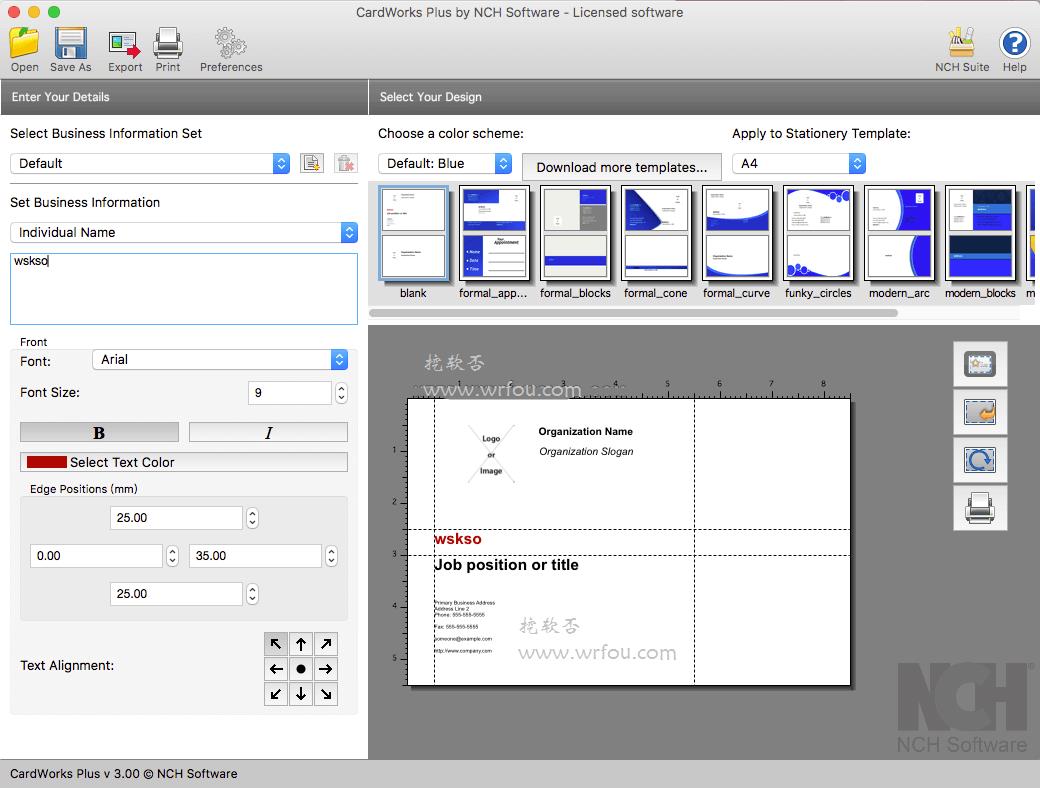Image resolution: width=1040 pixels, height=788 pixels.
Task: Align text to top center arrow
Action: click(x=301, y=644)
